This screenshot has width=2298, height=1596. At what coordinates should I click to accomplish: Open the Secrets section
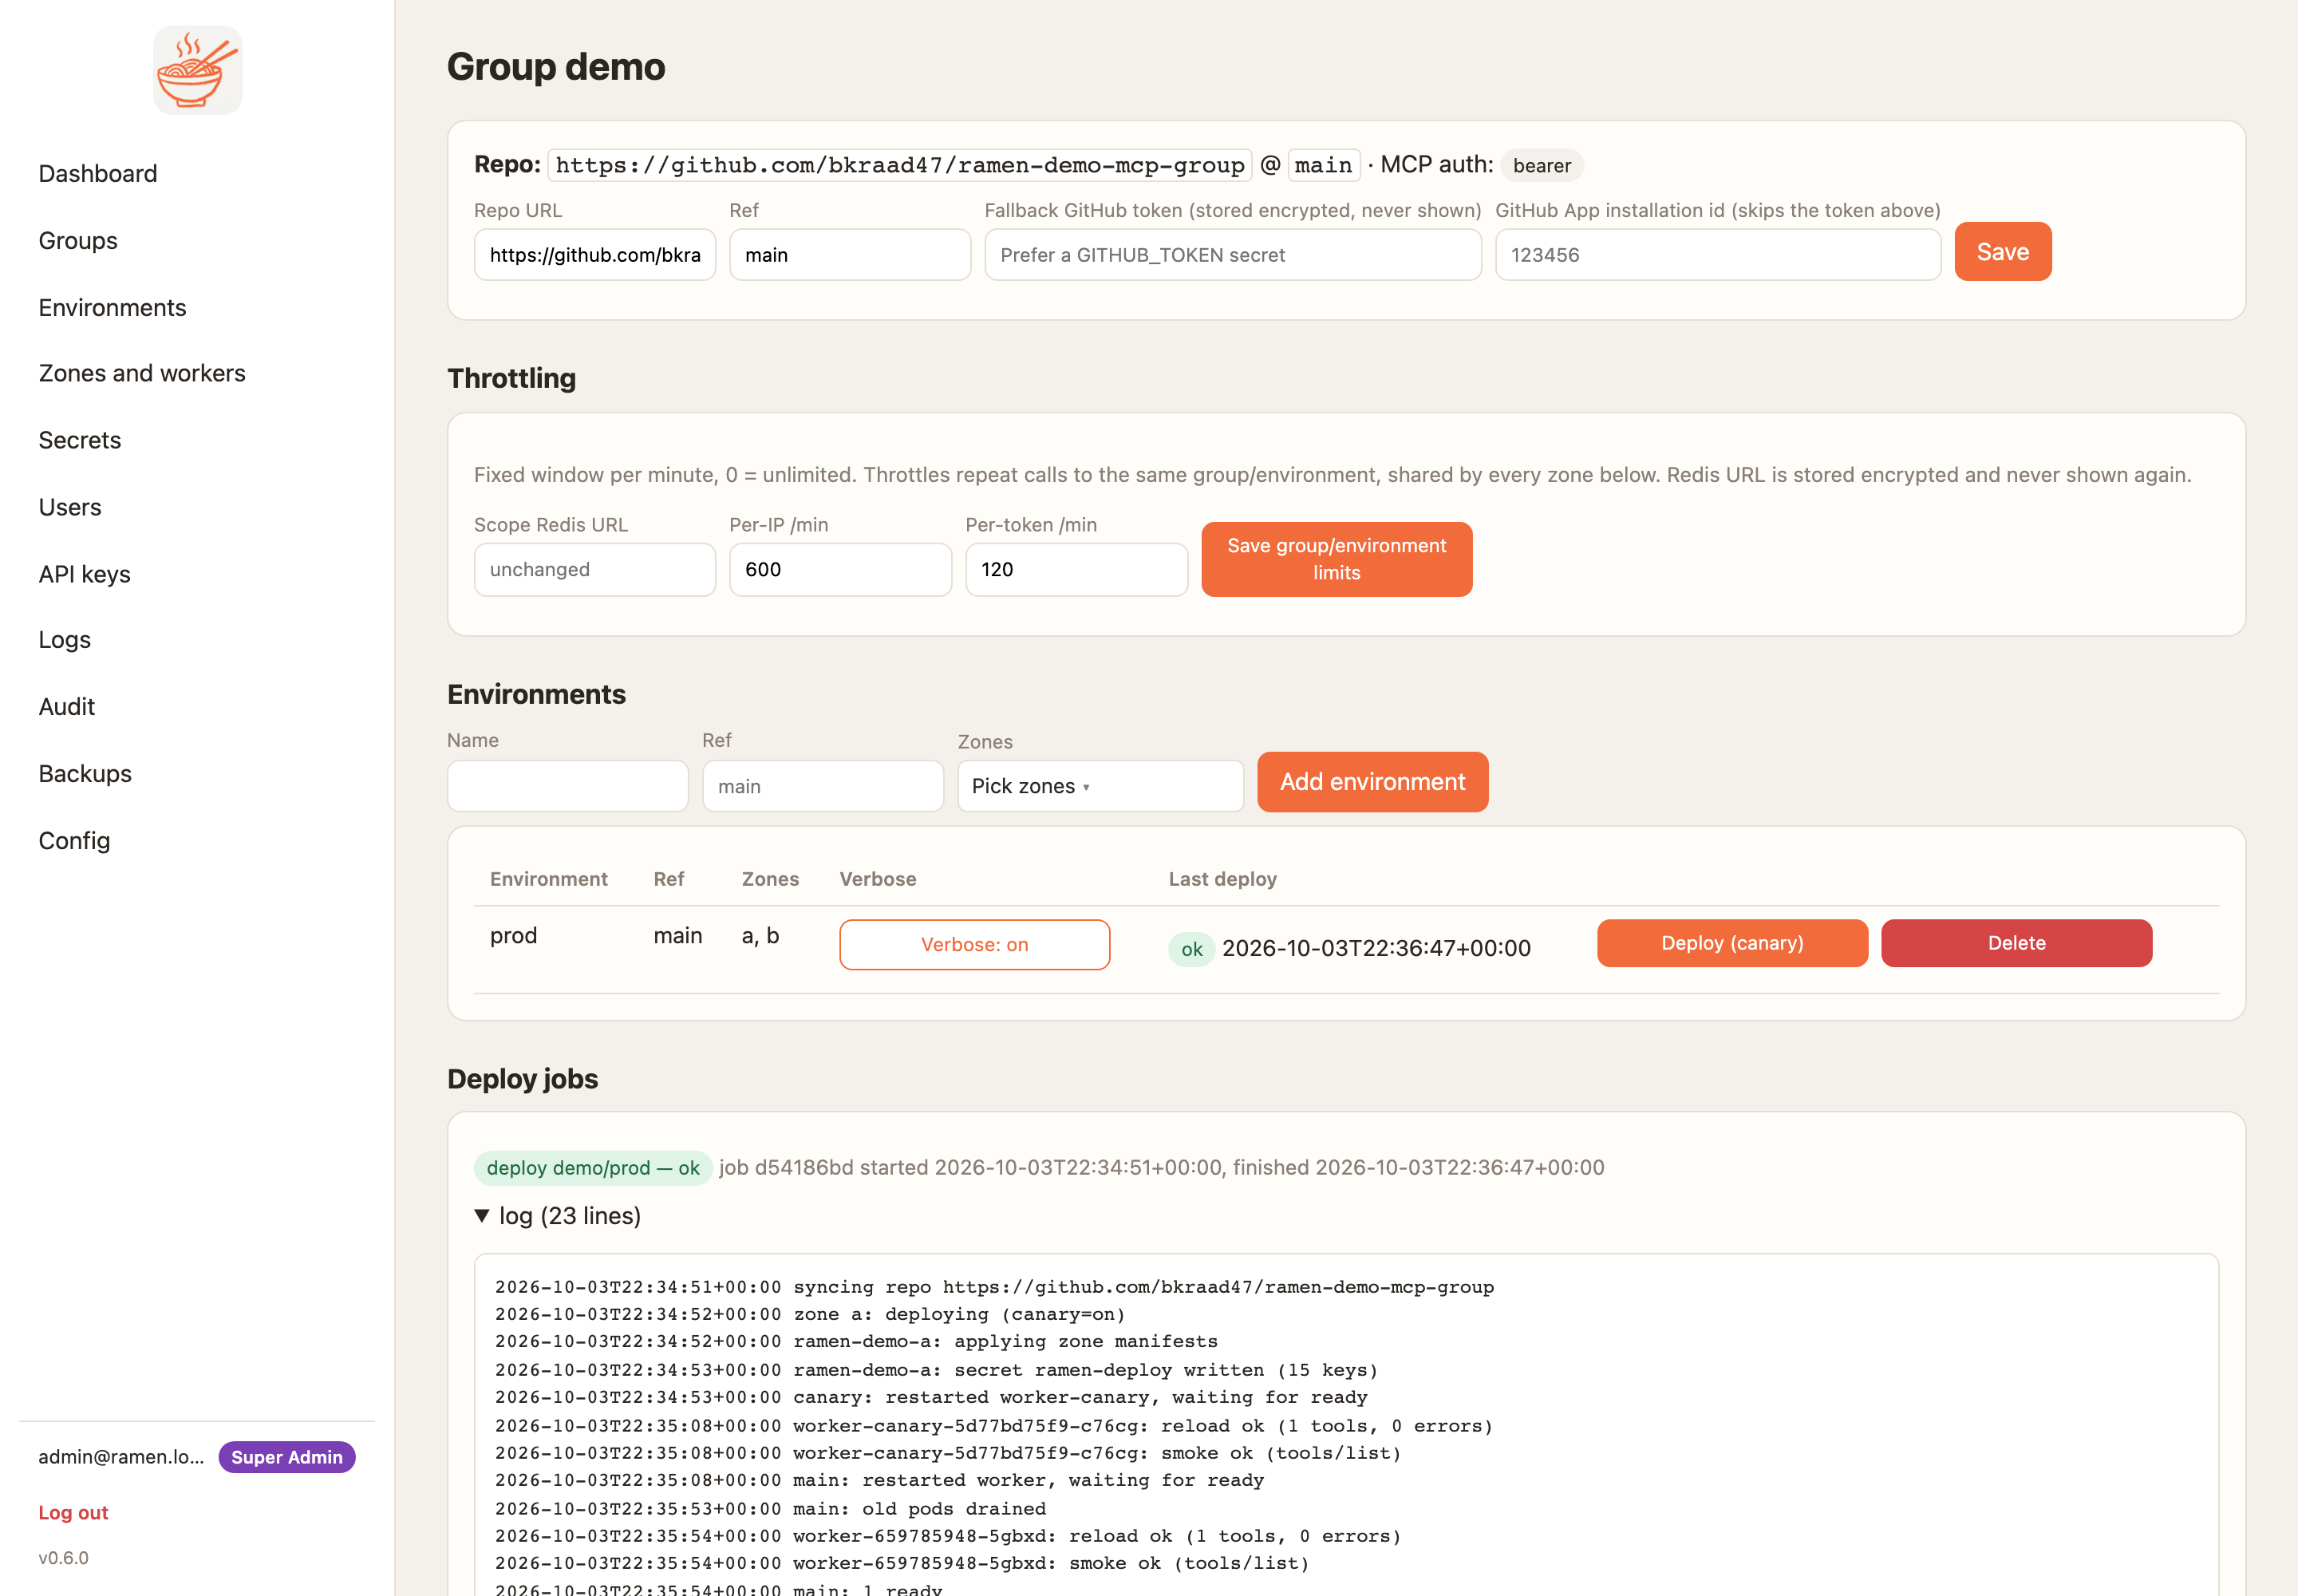80,440
